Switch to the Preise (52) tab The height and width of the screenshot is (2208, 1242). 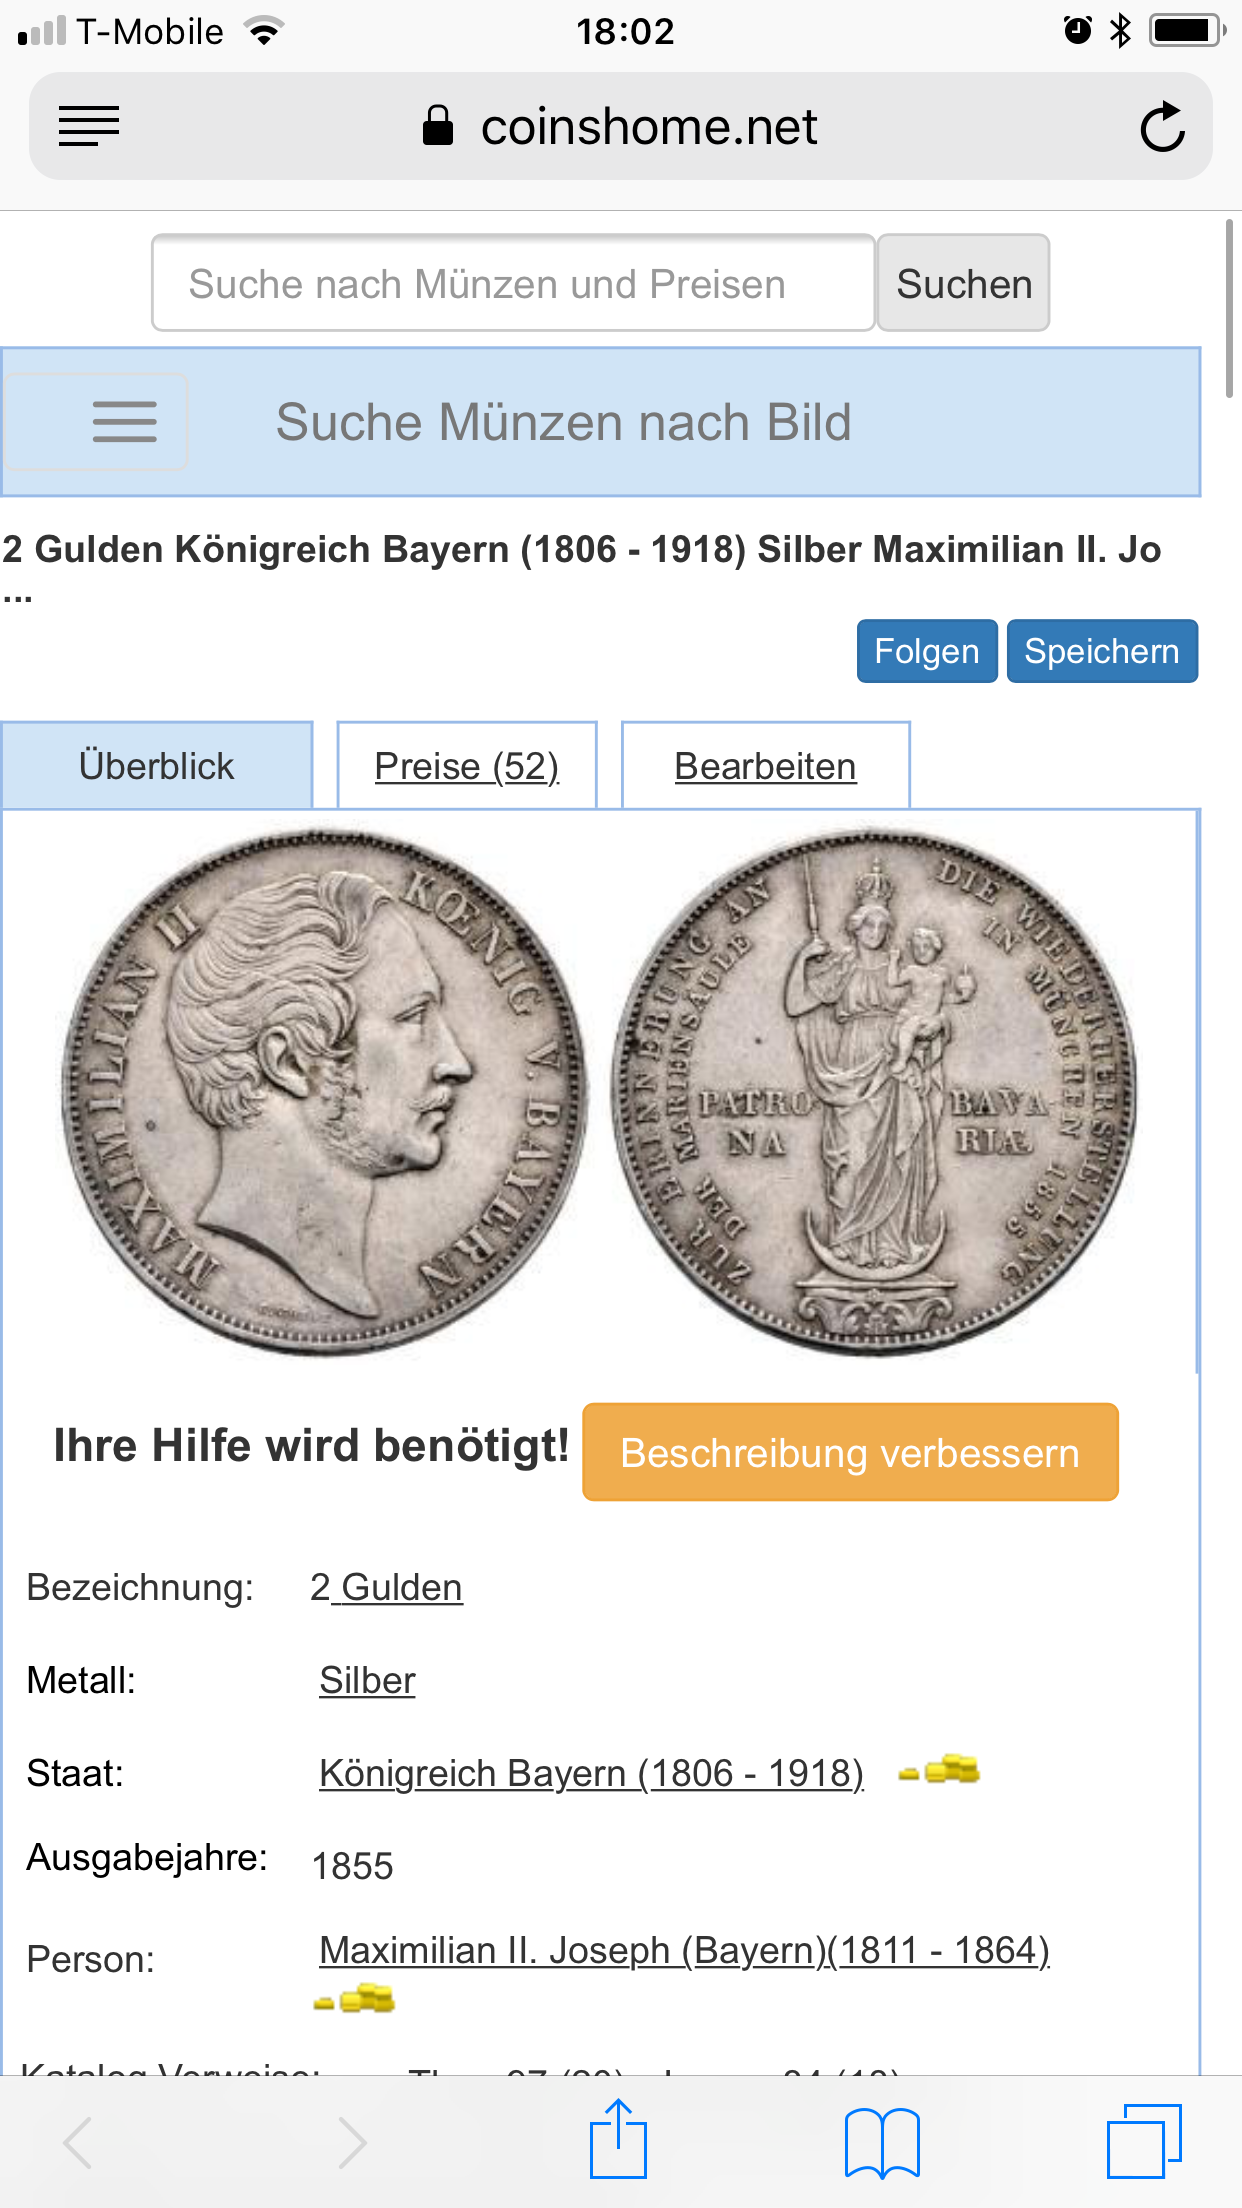tap(467, 766)
